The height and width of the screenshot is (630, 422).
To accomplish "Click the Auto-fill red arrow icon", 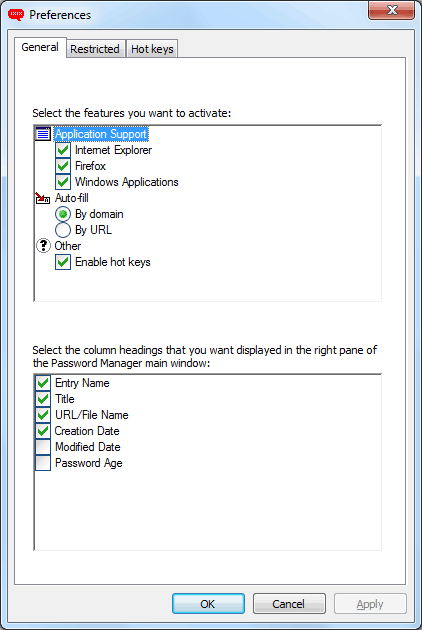I will [43, 198].
